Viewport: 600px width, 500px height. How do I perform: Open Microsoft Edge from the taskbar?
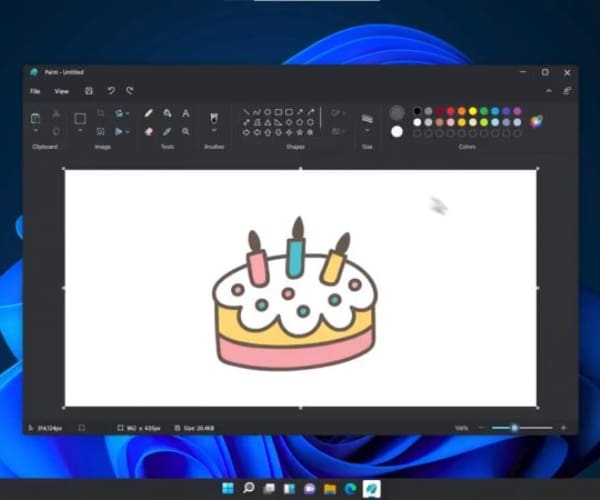coord(350,489)
